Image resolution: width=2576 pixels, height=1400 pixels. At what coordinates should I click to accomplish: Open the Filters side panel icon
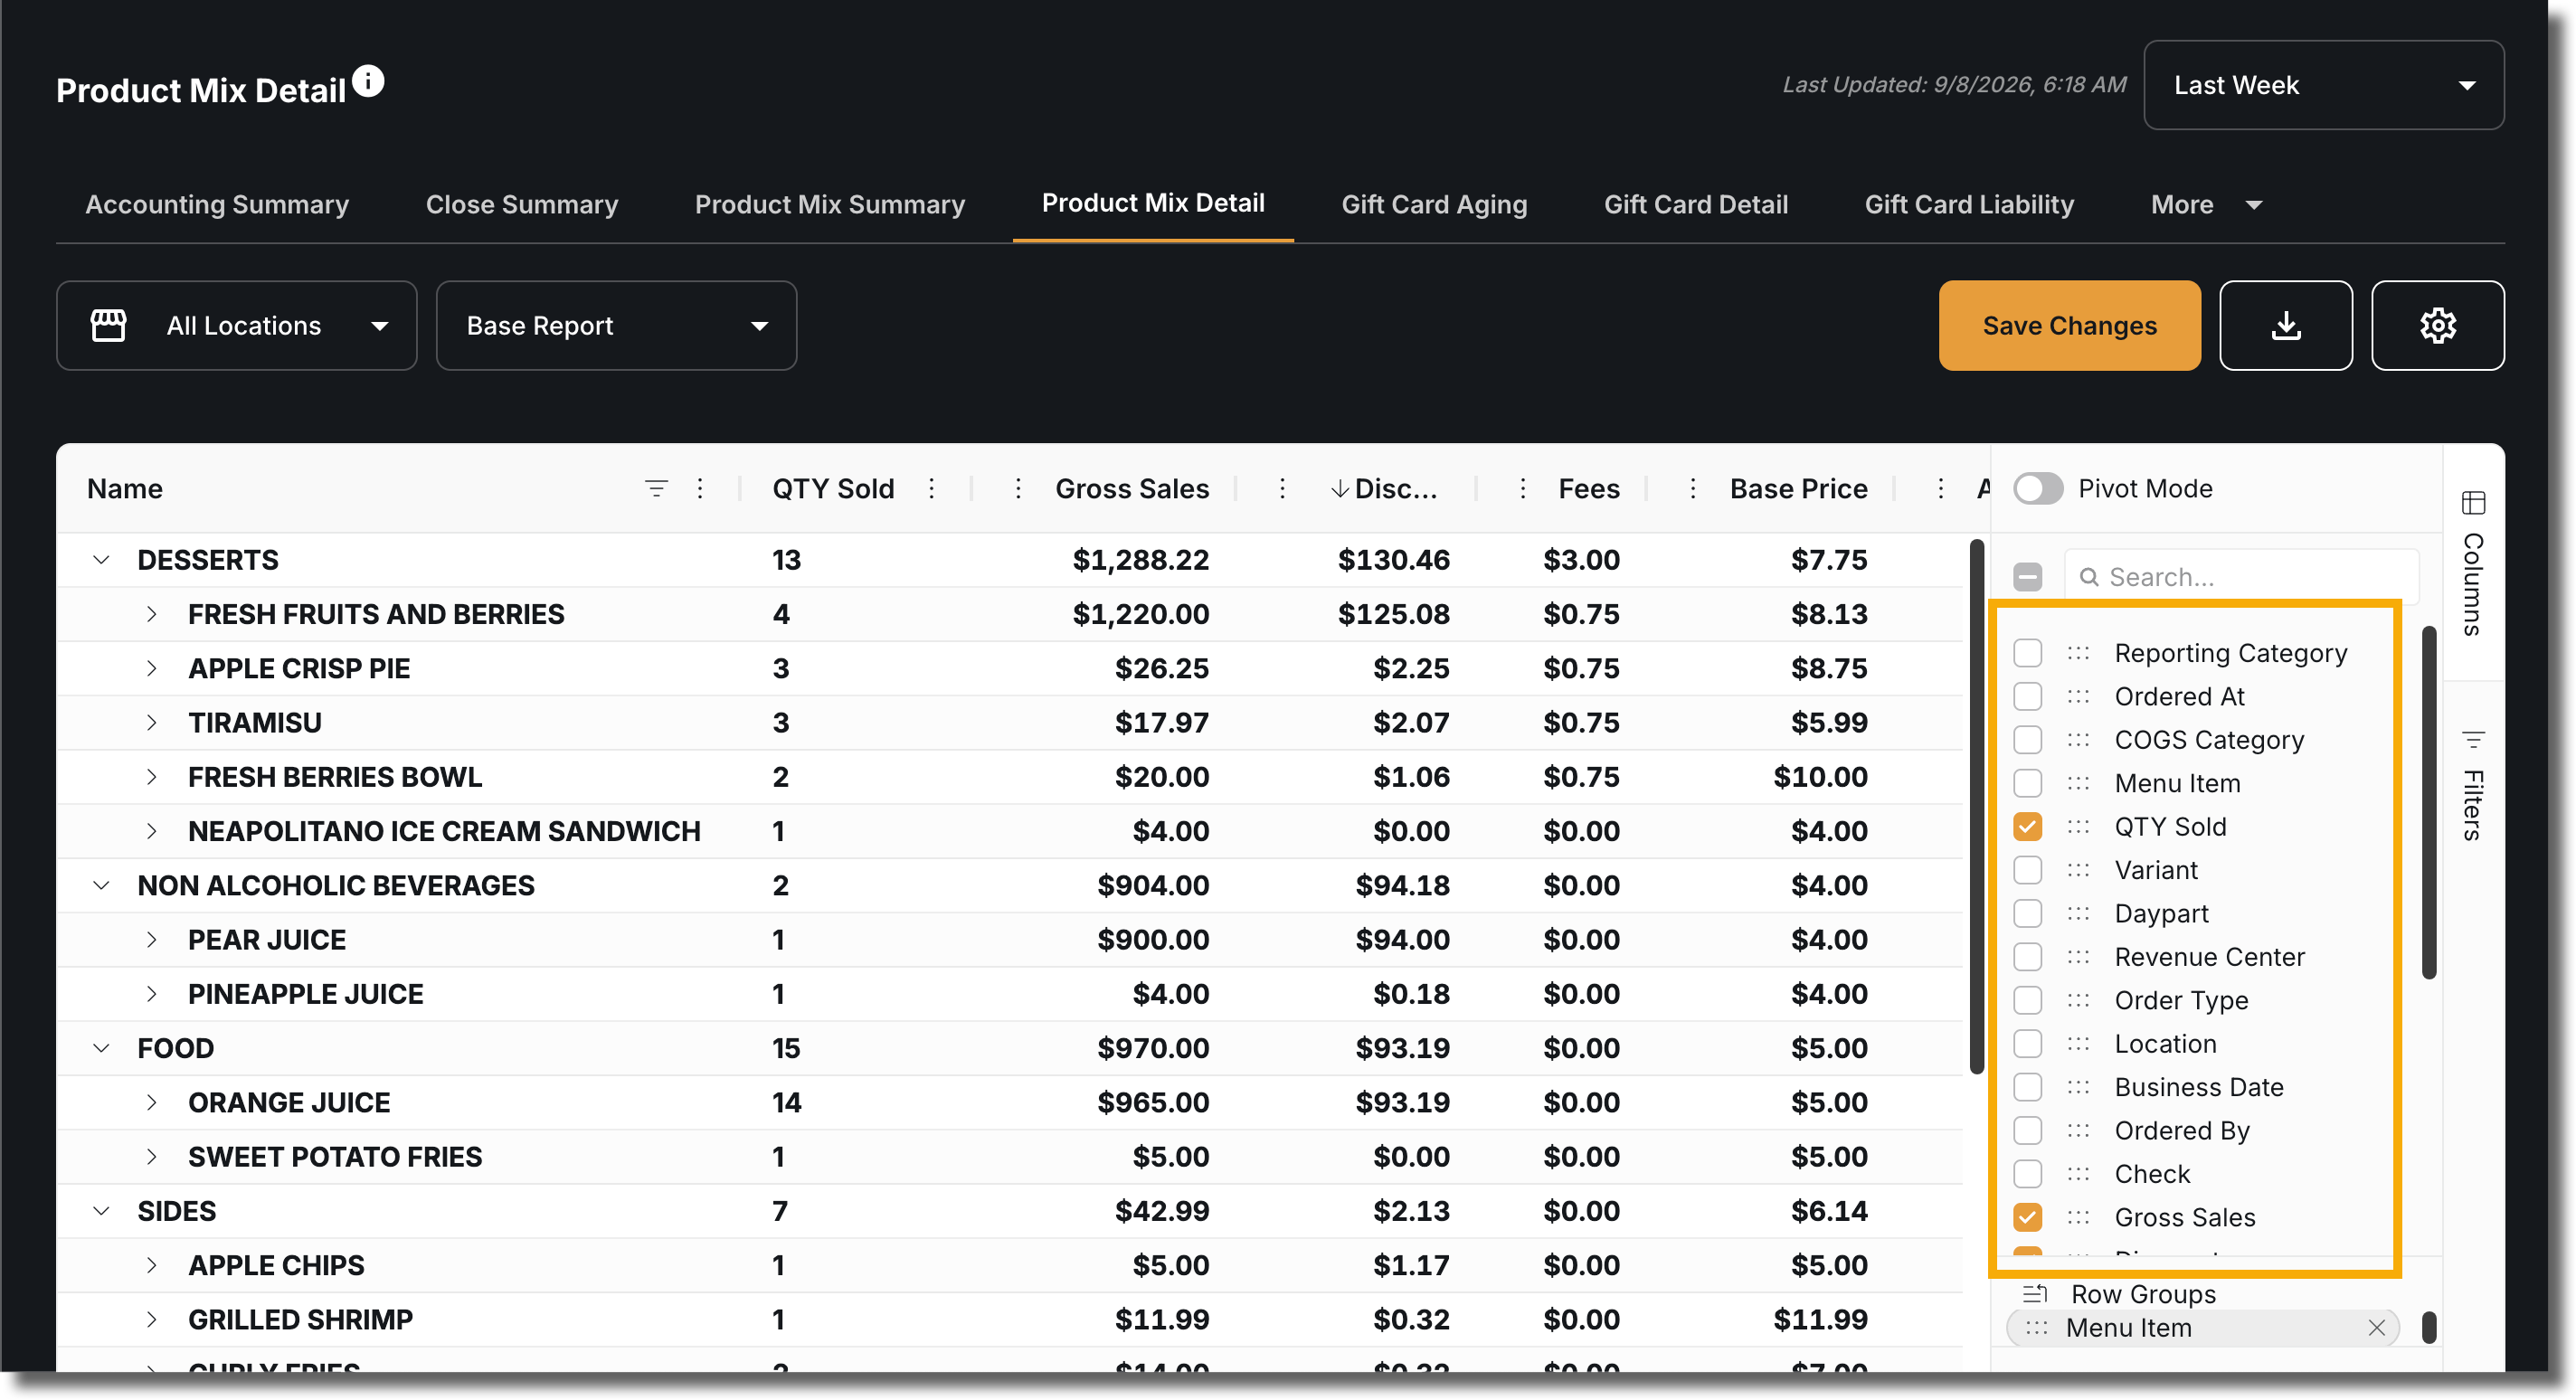point(2473,740)
